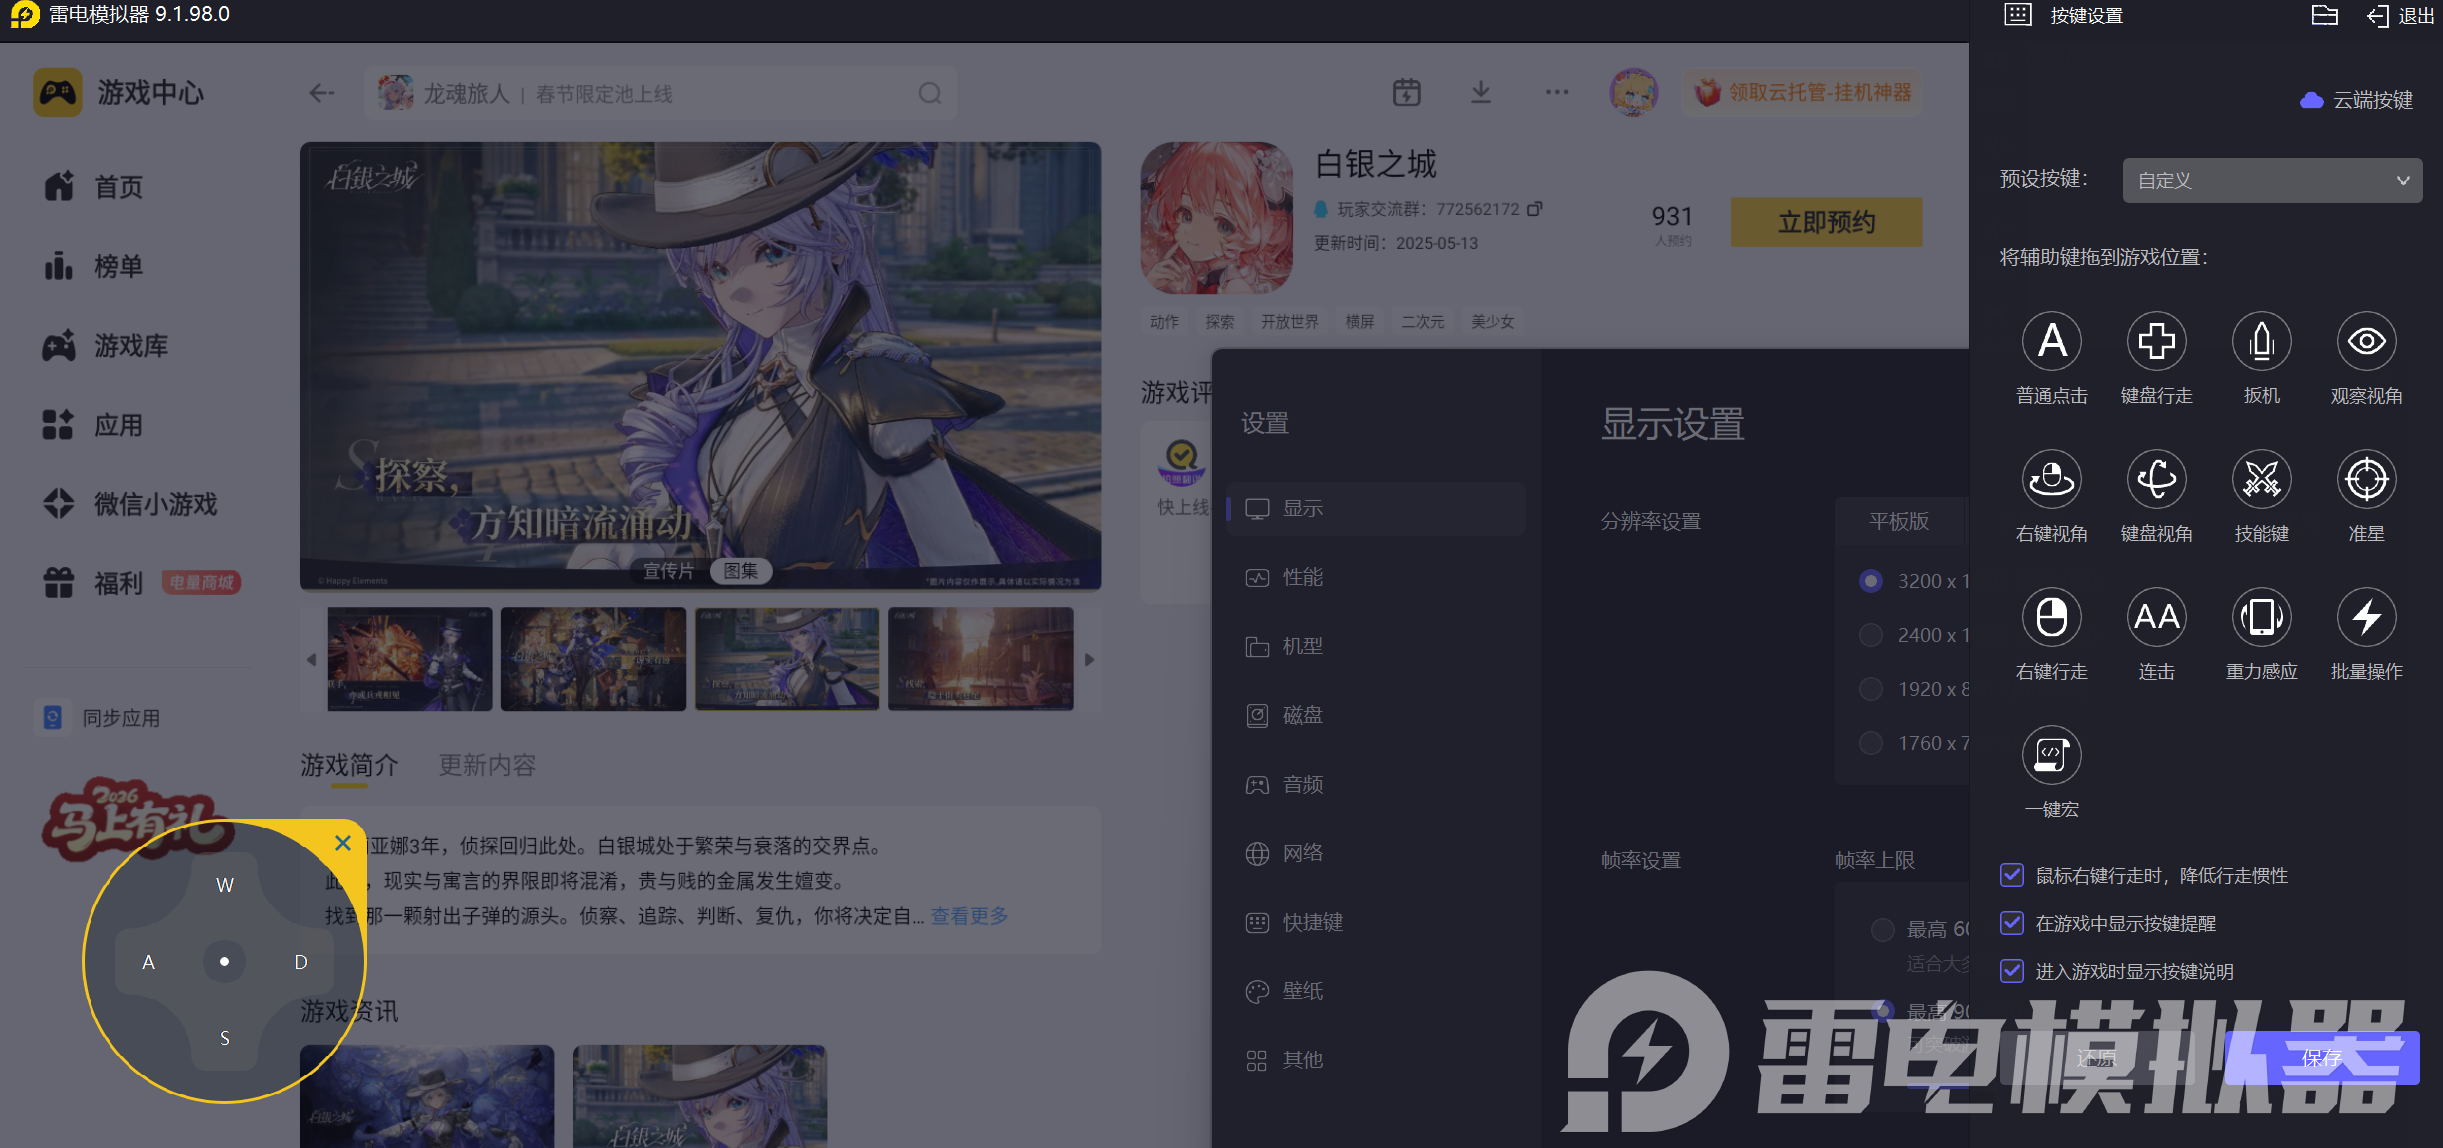The image size is (2443, 1148).
Task: Open the 云端按键 cloud keys option
Action: 2356,100
